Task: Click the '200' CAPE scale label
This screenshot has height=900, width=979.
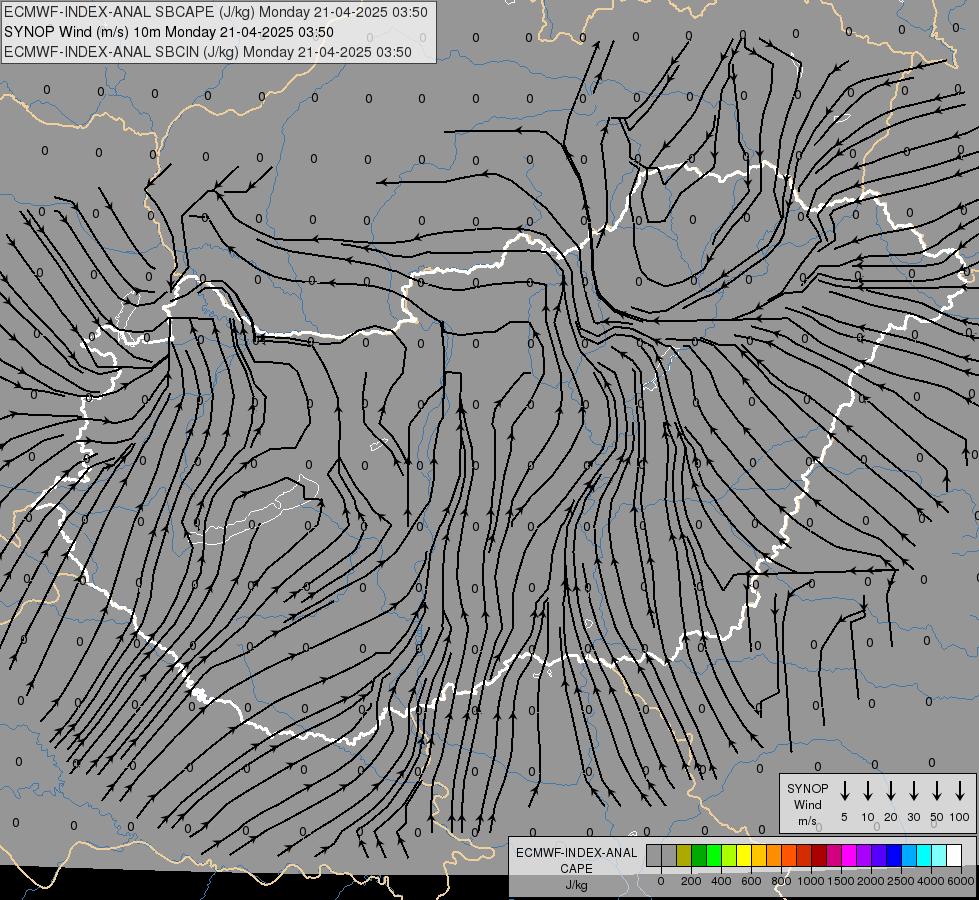Action: (691, 881)
